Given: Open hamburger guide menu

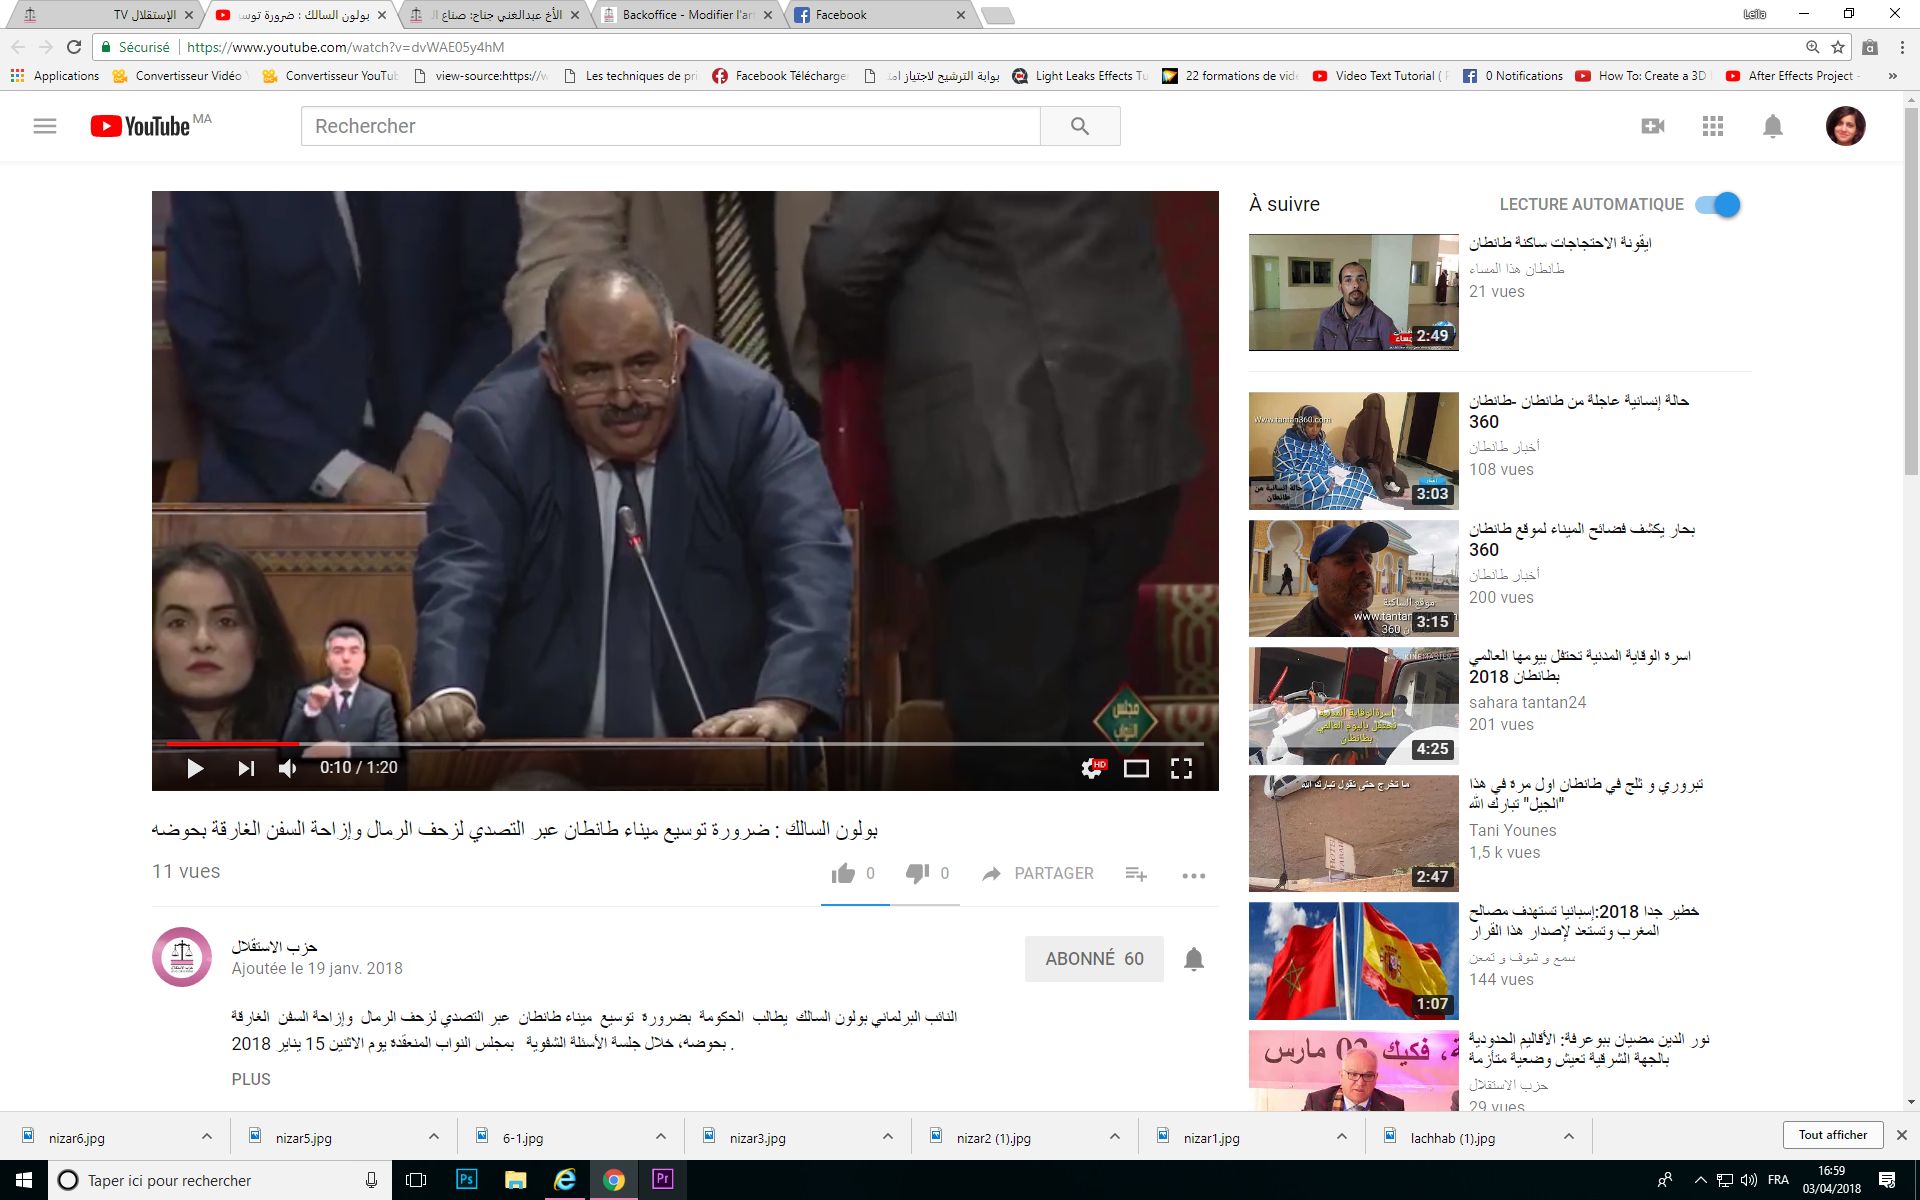Looking at the screenshot, I should pyautogui.click(x=45, y=126).
